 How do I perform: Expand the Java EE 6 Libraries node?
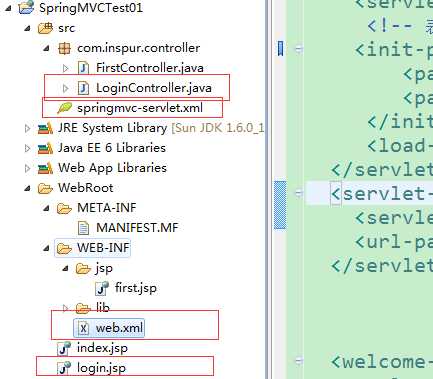click(x=28, y=148)
